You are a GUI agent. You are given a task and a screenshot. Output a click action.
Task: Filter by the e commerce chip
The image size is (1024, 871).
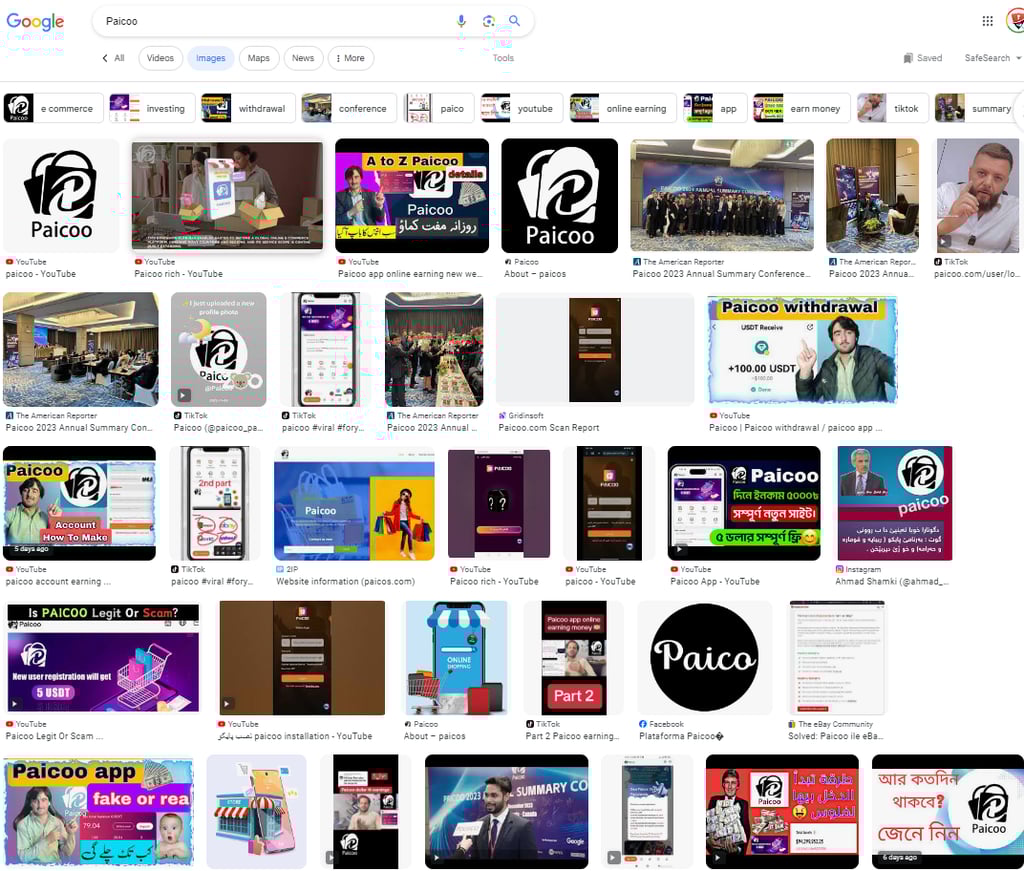[54, 108]
